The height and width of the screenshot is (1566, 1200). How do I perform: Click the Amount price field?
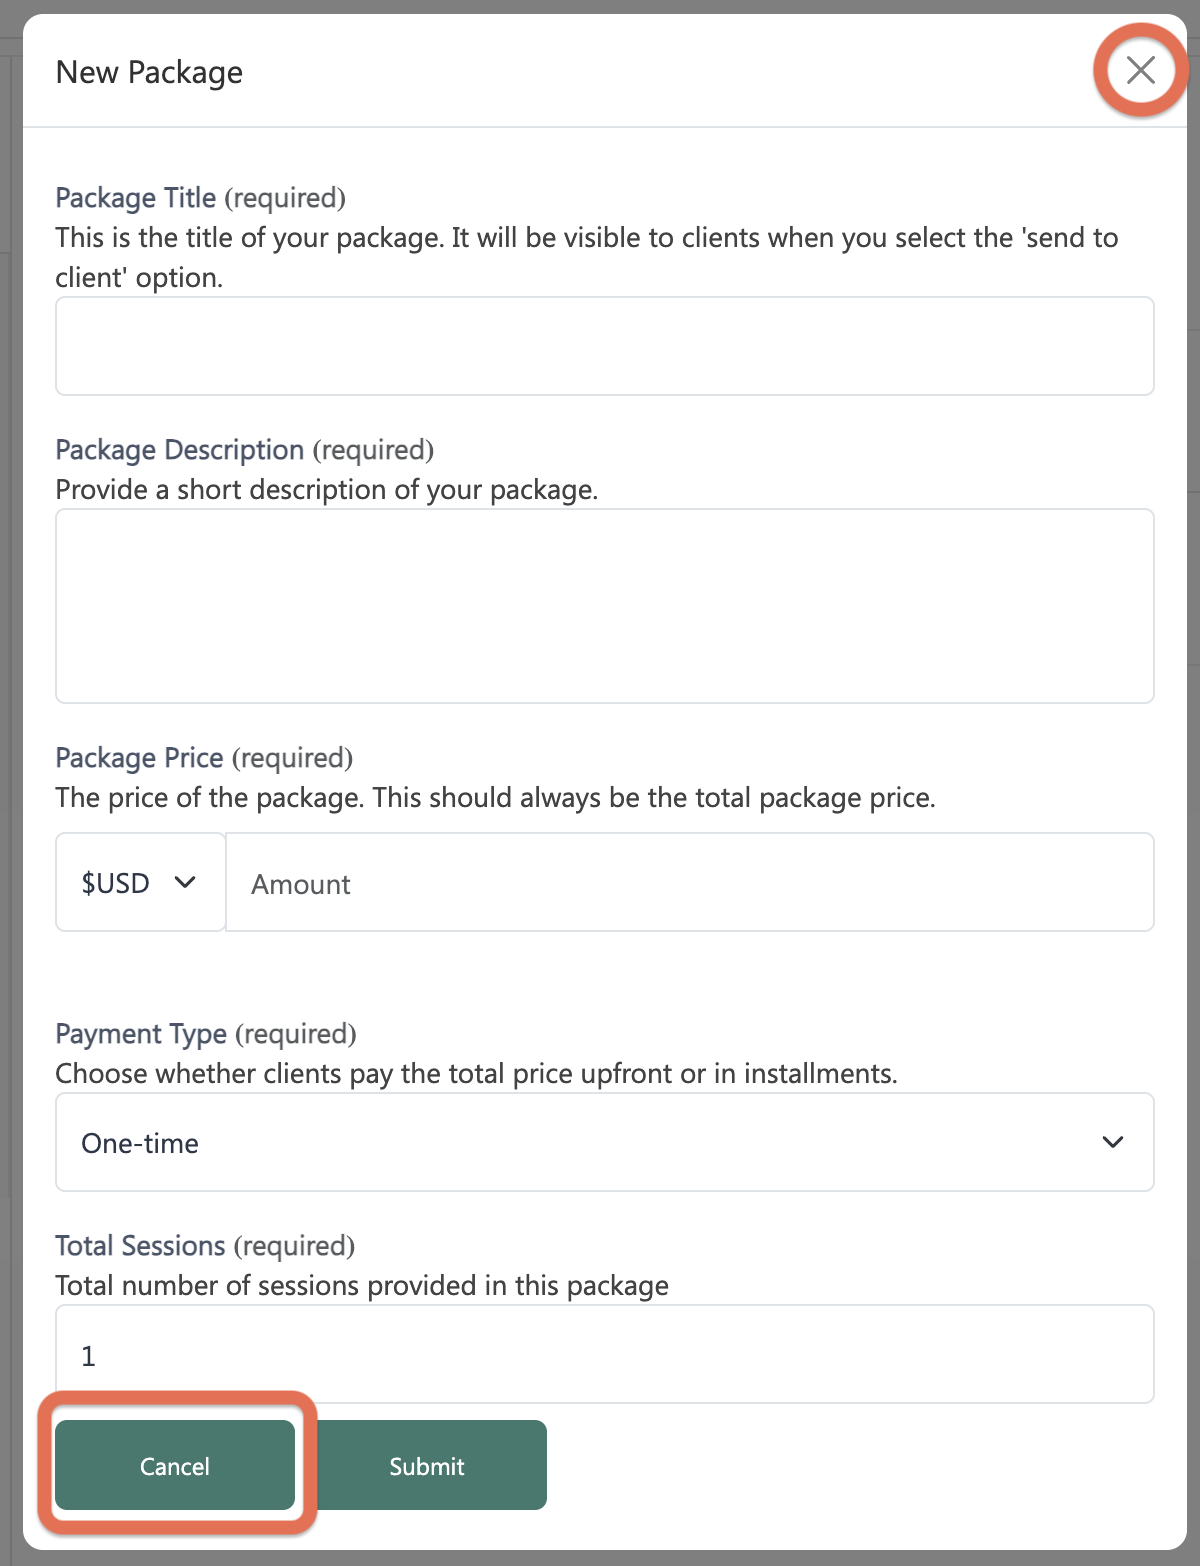(x=690, y=882)
